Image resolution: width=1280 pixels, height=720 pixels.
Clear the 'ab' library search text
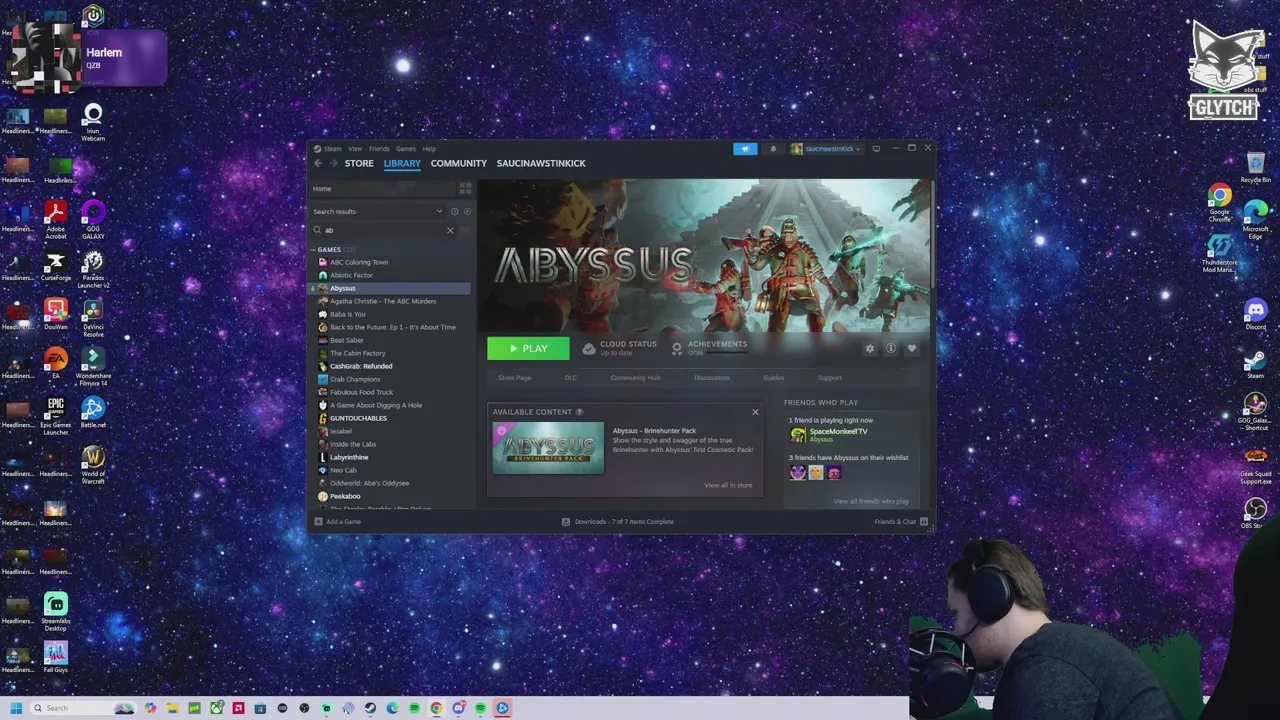[450, 230]
